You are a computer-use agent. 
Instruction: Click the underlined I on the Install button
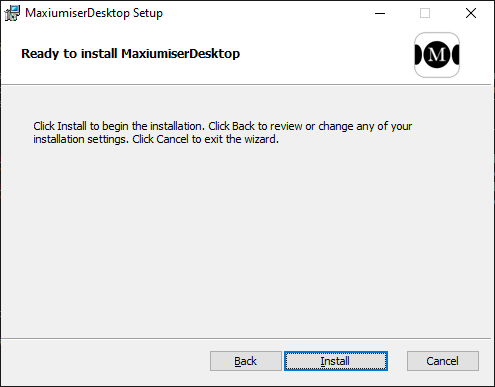tap(322, 361)
